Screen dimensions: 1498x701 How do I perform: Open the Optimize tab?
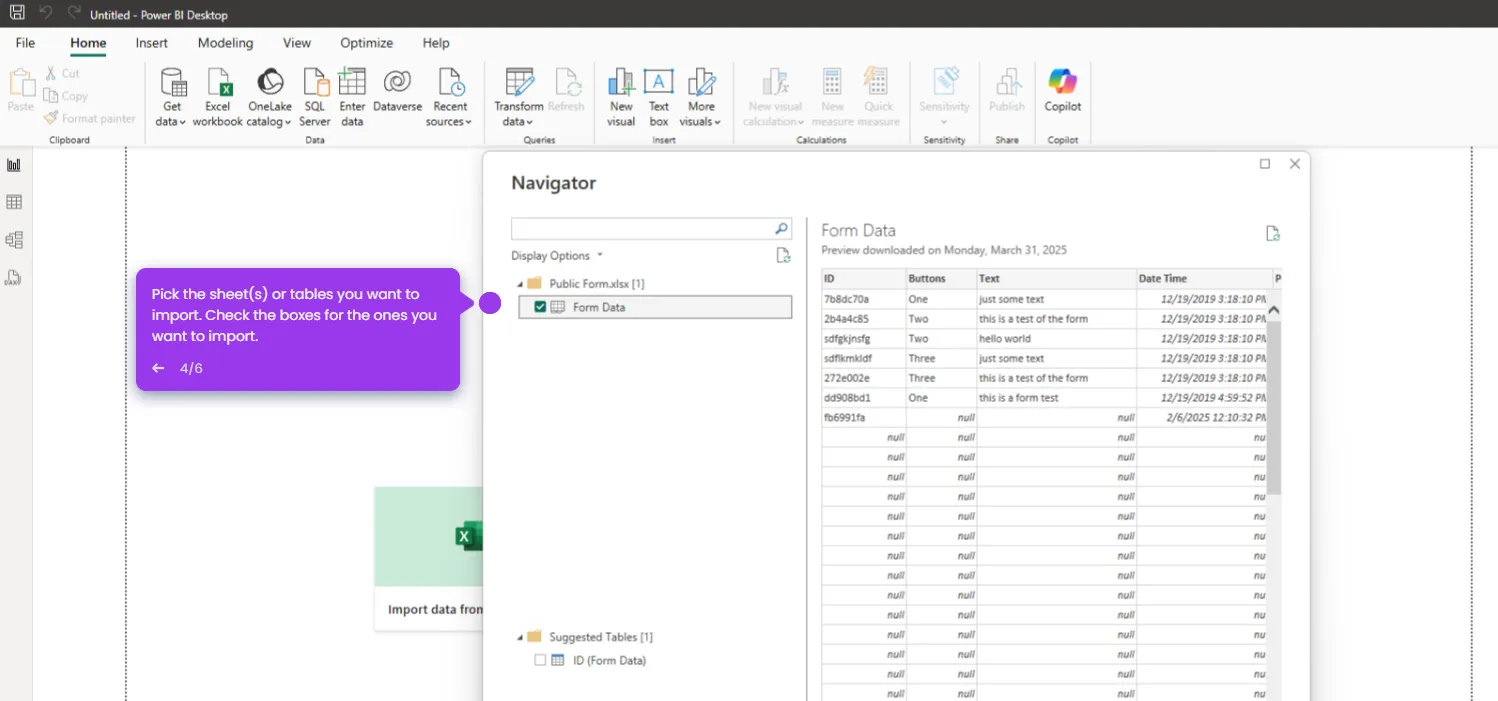pos(366,43)
